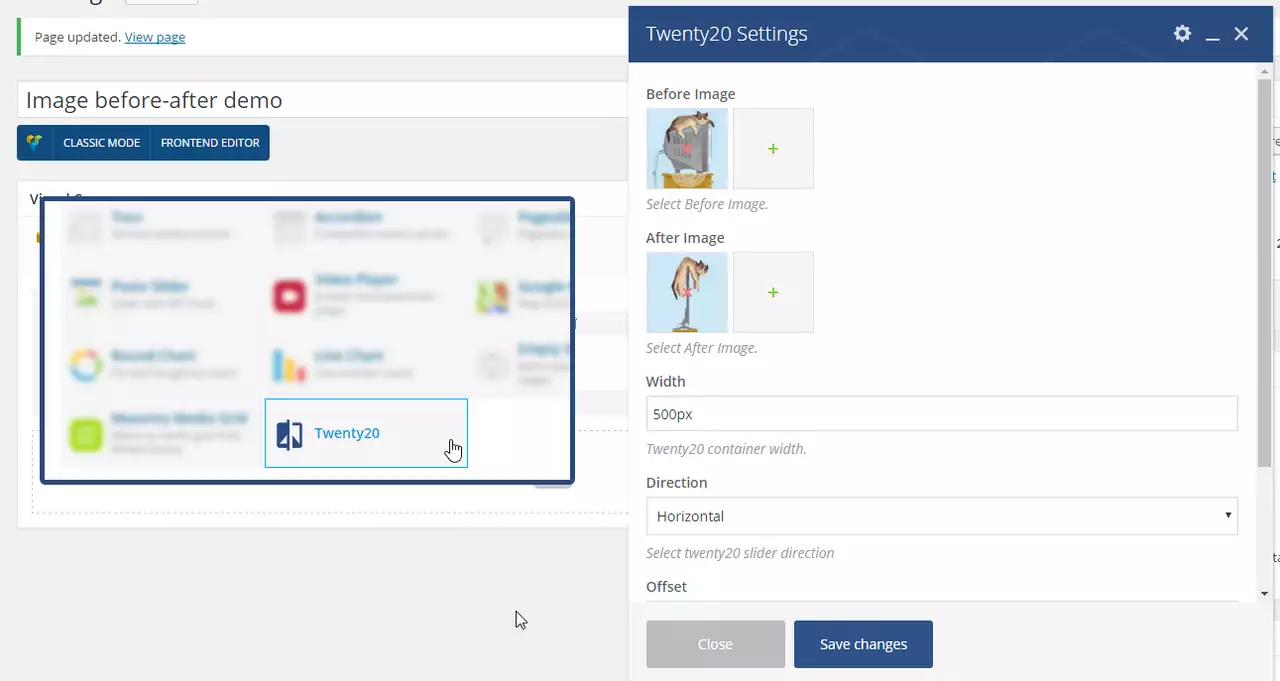Minimize the Twenty20 Settings panel

pos(1212,35)
